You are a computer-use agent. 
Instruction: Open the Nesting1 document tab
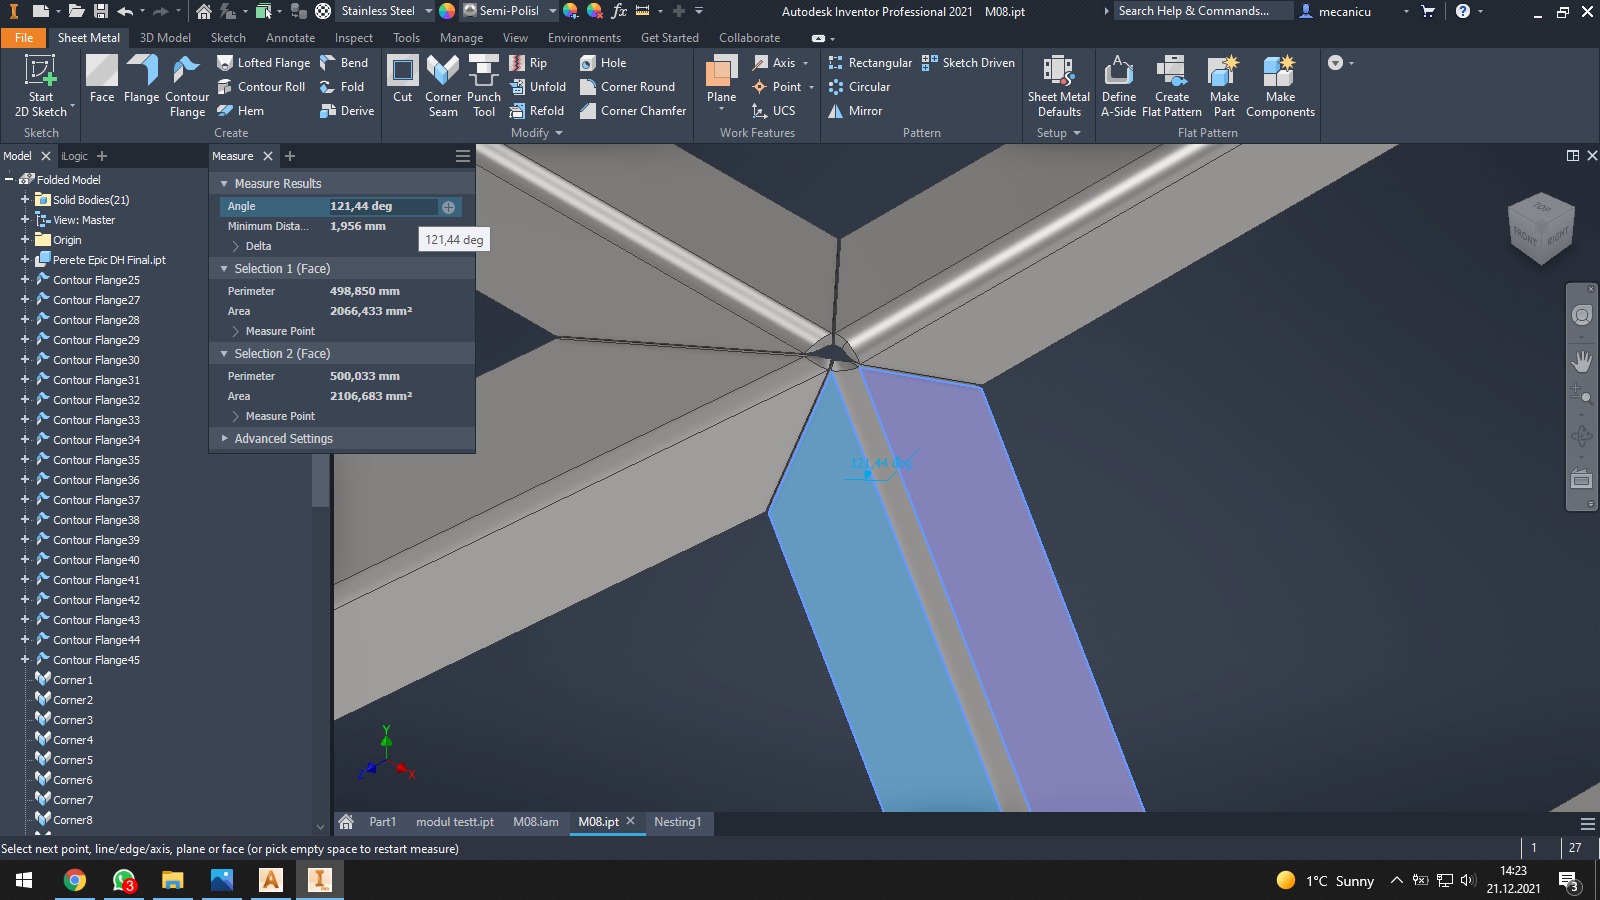tap(677, 822)
